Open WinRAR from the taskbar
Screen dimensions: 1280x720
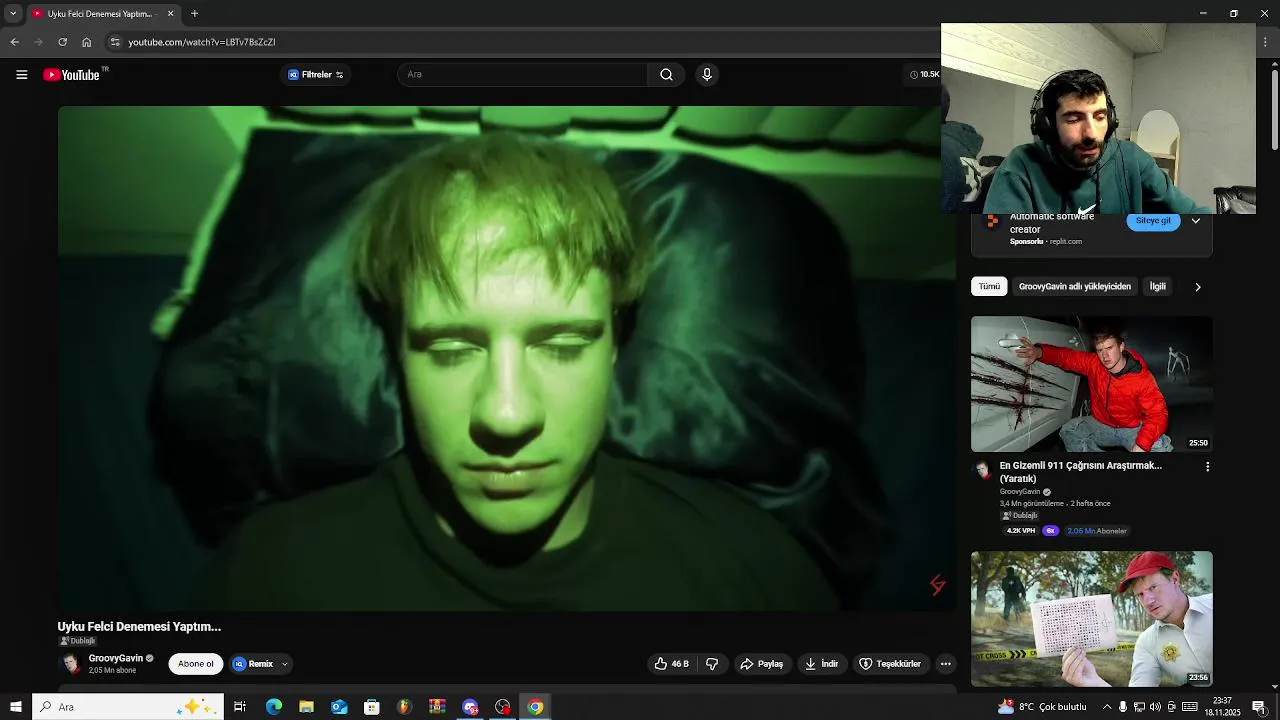tap(437, 707)
